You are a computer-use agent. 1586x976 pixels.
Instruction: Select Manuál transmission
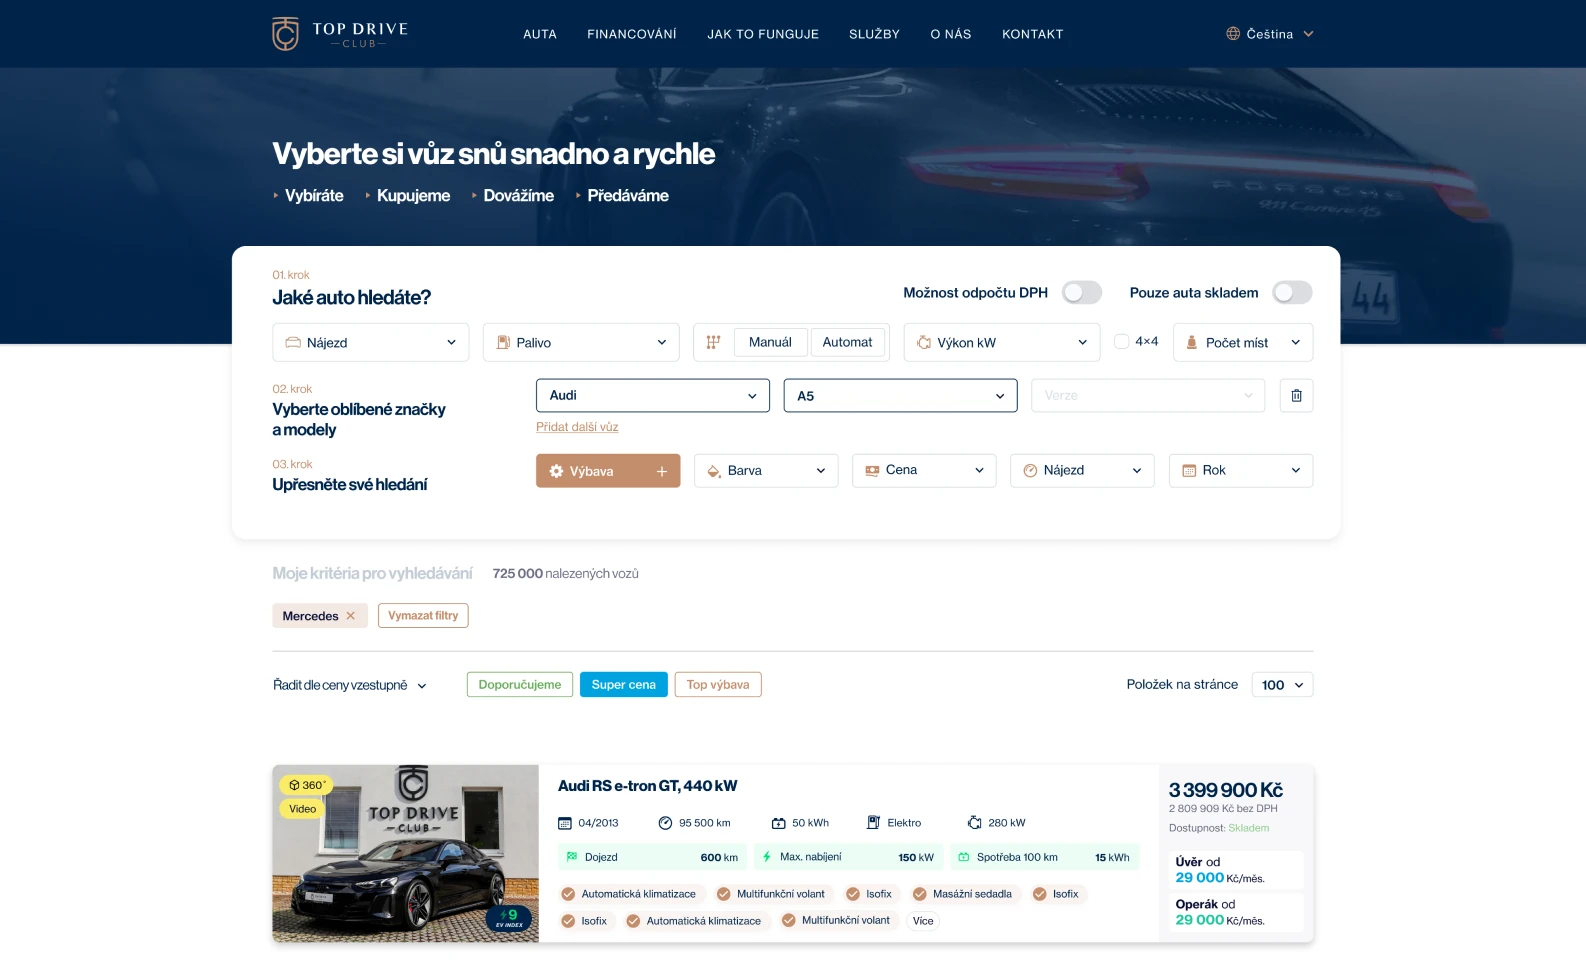click(x=770, y=342)
